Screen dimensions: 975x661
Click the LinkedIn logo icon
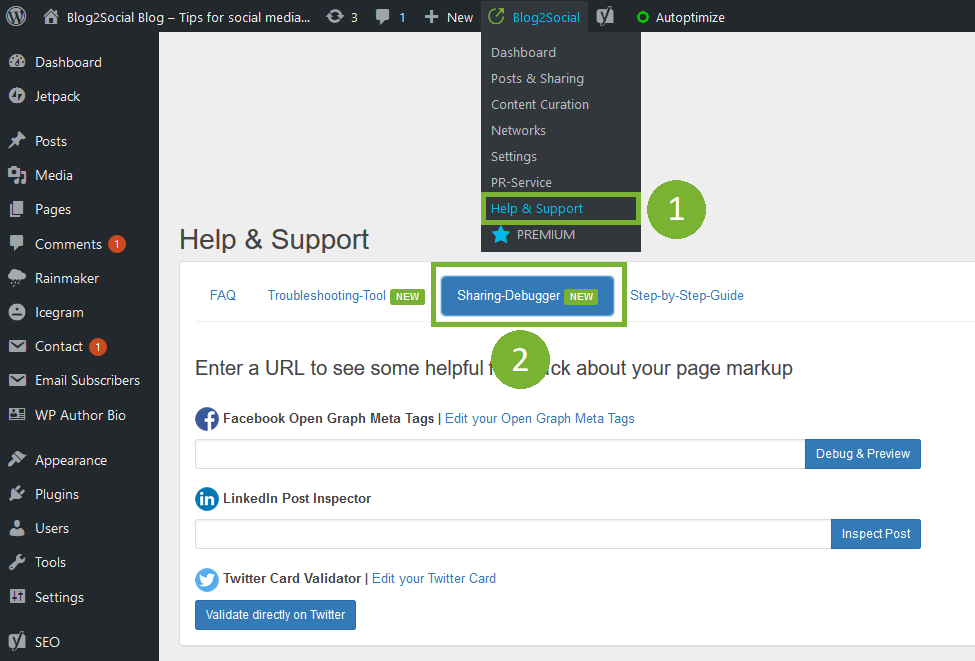coord(207,499)
